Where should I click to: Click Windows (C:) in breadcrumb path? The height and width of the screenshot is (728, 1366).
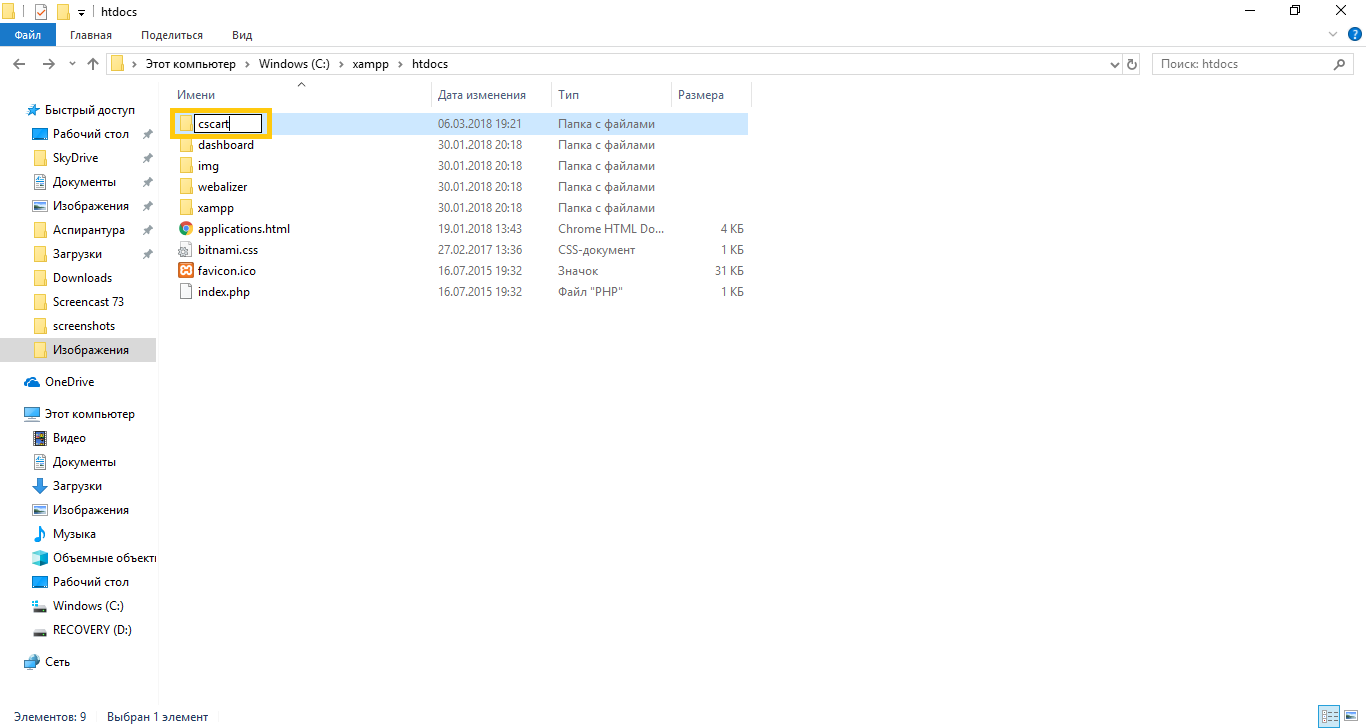[x=294, y=64]
